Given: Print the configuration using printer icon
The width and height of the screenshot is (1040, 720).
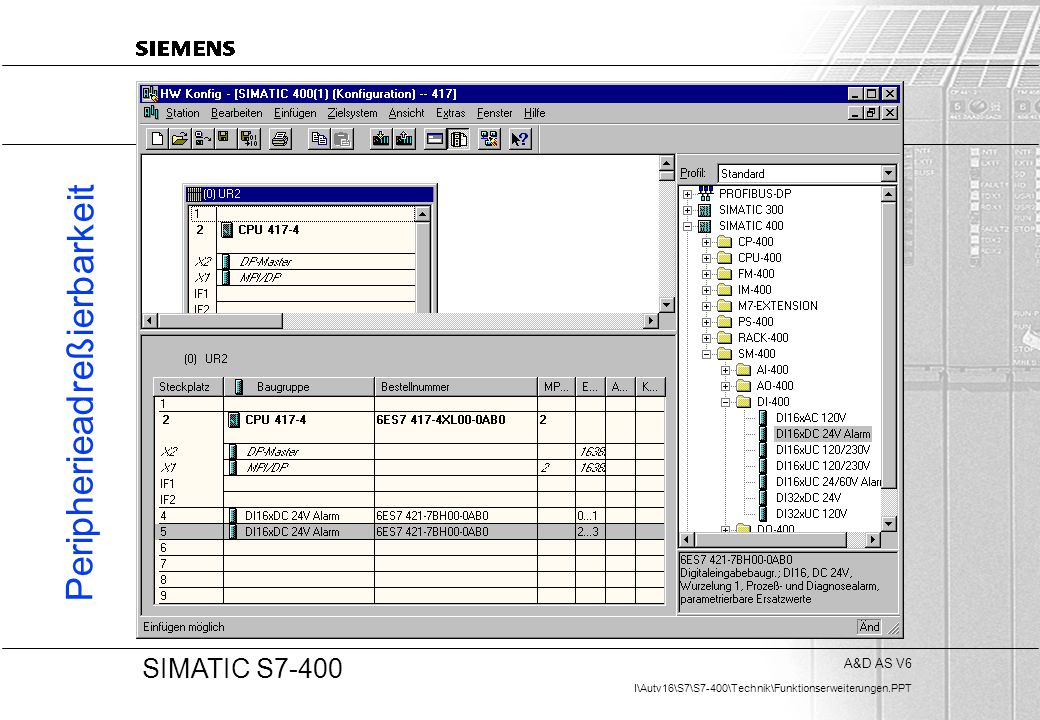Looking at the screenshot, I should (x=281, y=139).
